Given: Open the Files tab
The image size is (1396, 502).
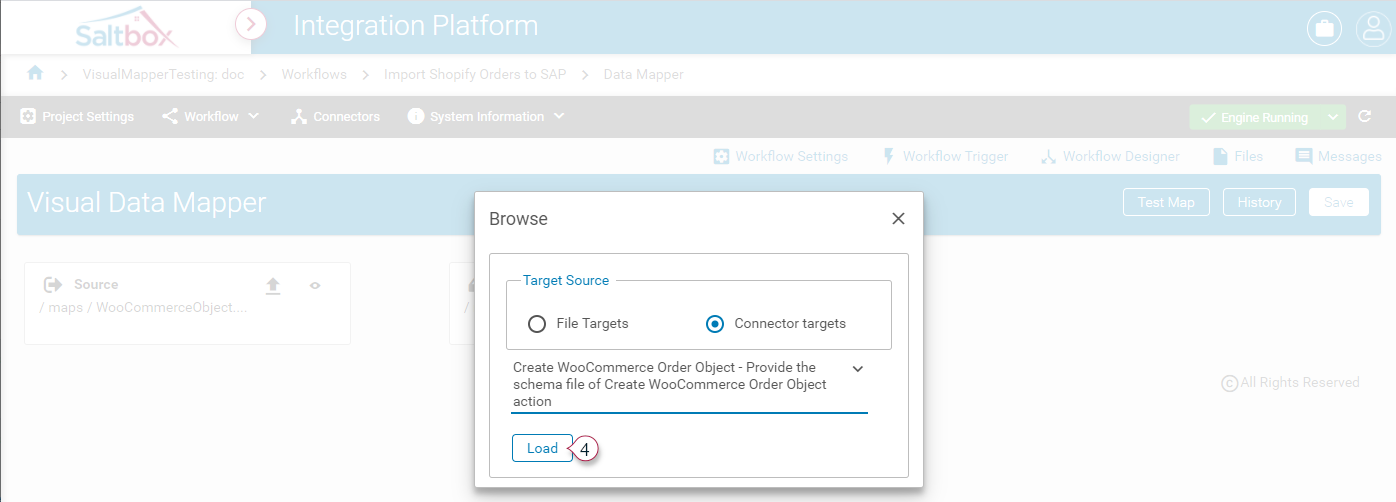Looking at the screenshot, I should (x=1238, y=156).
